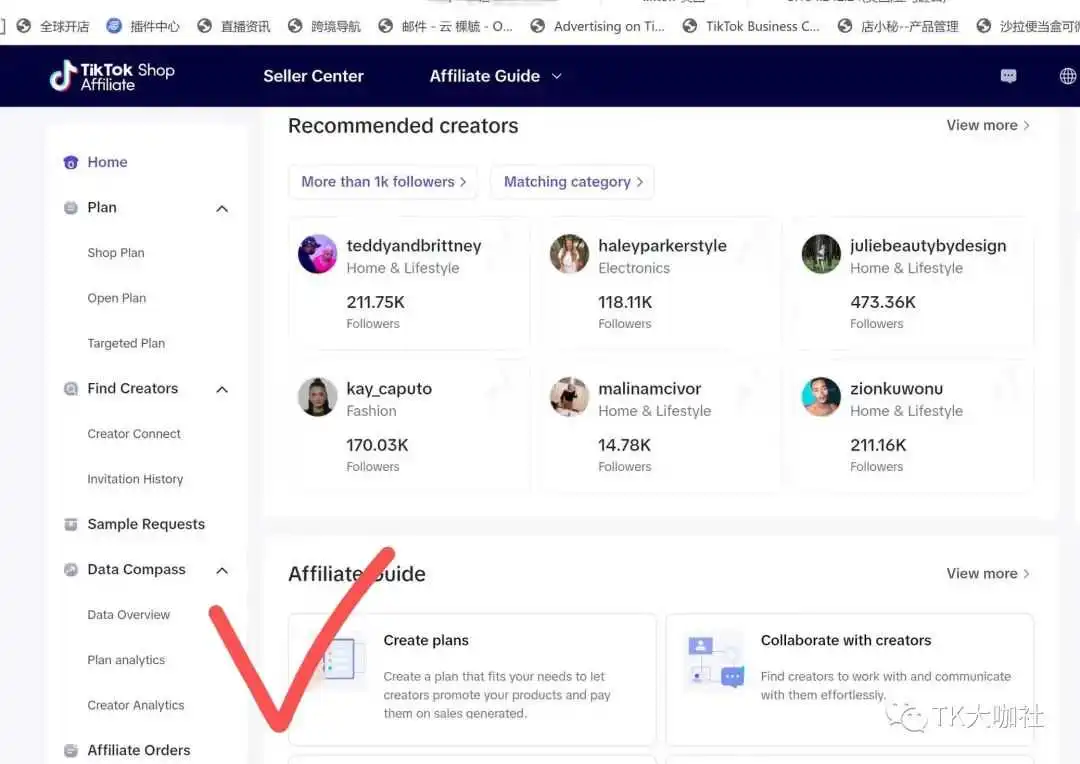Screen dimensions: 1080x764
Task: Collapse the Plan sidebar section
Action: point(222,208)
